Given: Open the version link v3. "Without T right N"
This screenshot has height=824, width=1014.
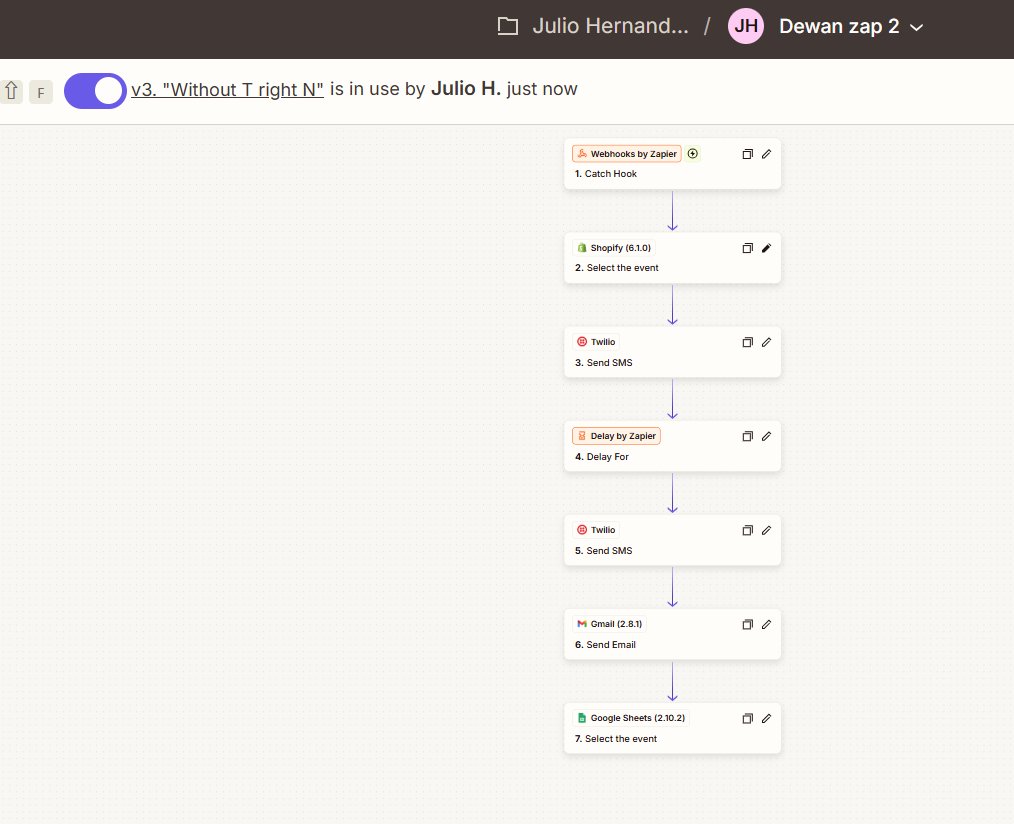Looking at the screenshot, I should [227, 89].
